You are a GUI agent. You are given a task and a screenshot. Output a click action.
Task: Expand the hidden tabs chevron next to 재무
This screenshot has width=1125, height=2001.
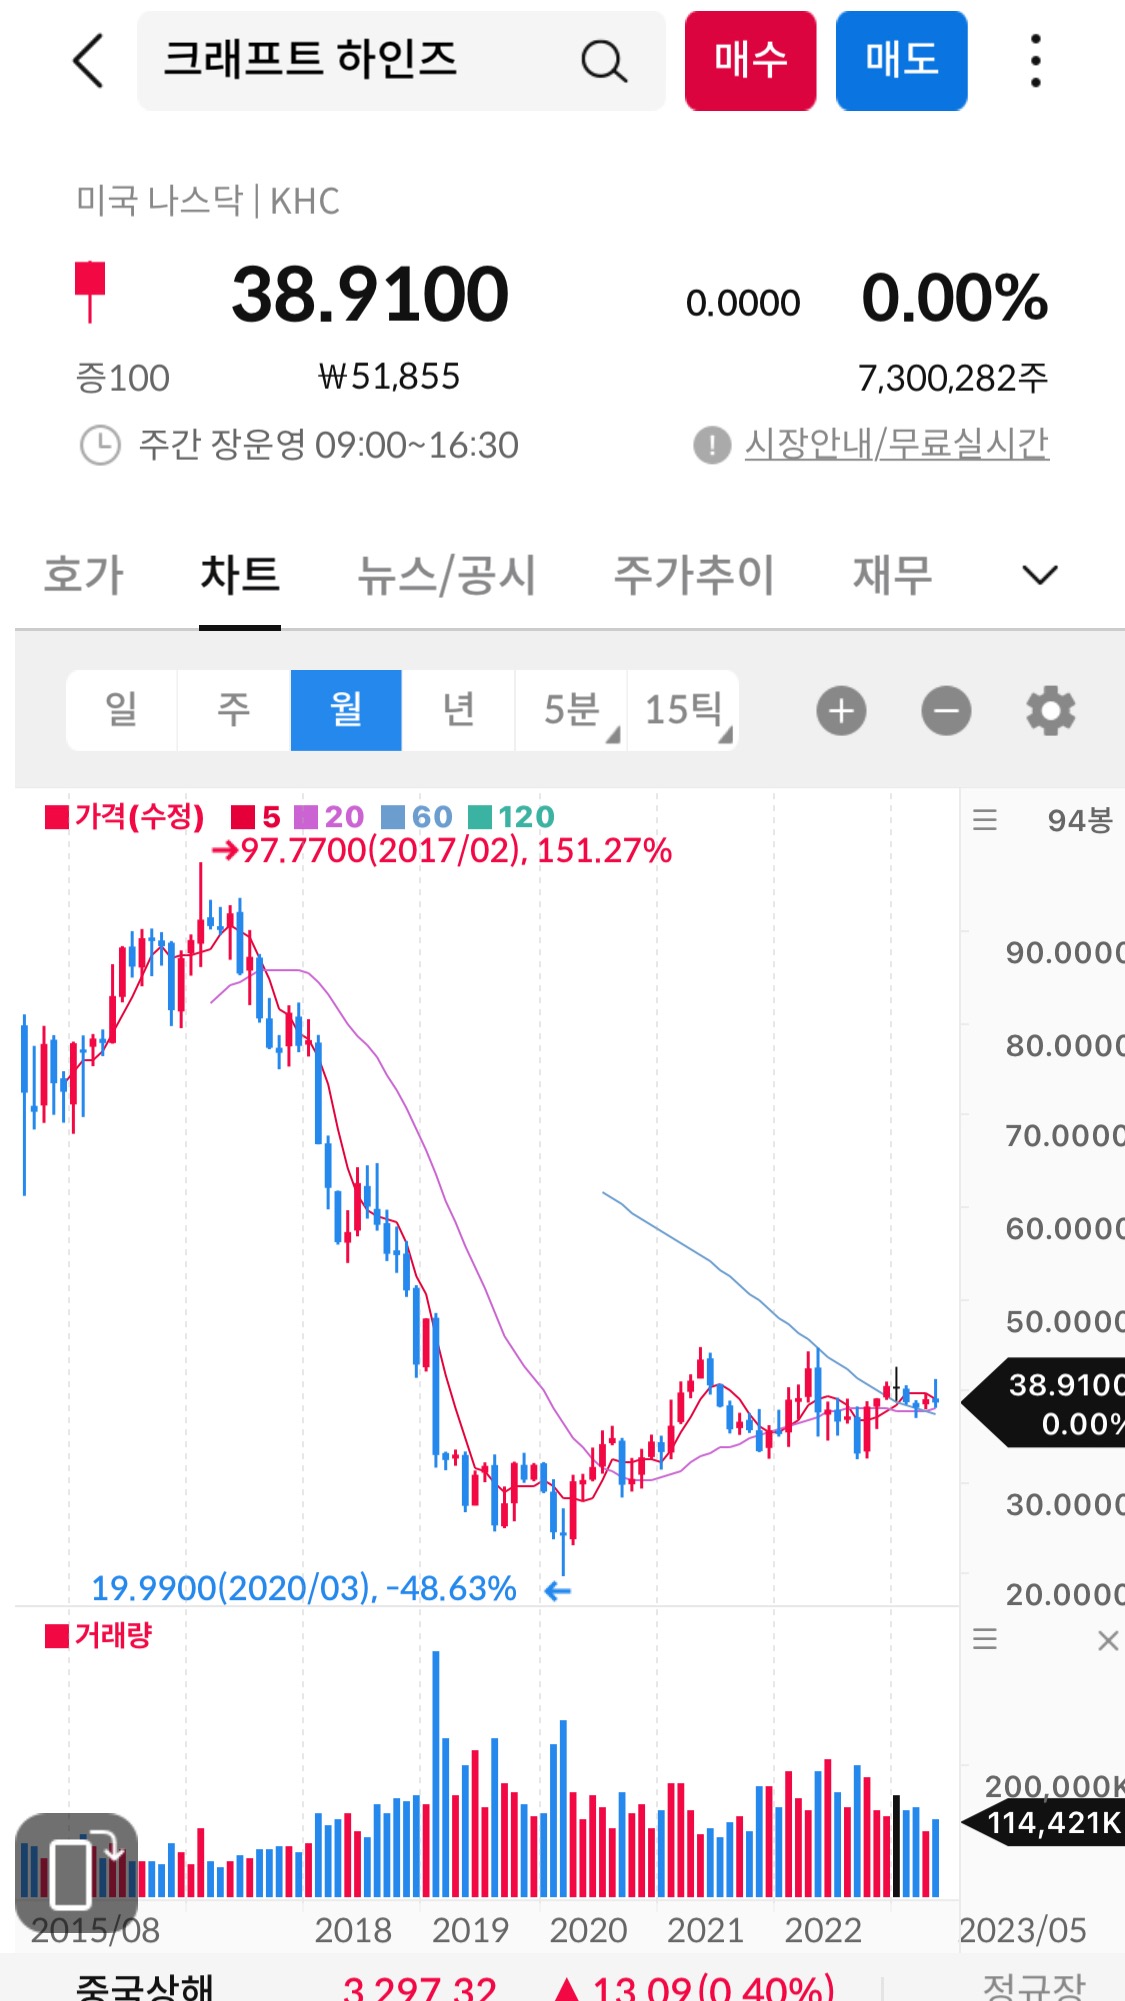click(x=1038, y=574)
